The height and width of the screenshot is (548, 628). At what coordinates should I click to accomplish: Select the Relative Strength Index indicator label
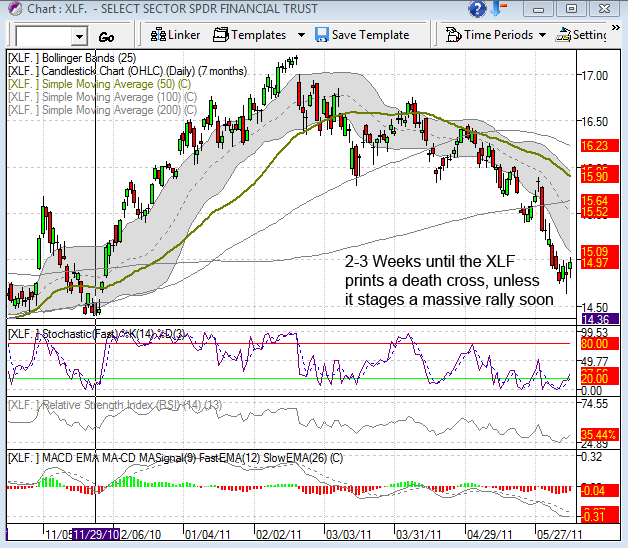(115, 405)
